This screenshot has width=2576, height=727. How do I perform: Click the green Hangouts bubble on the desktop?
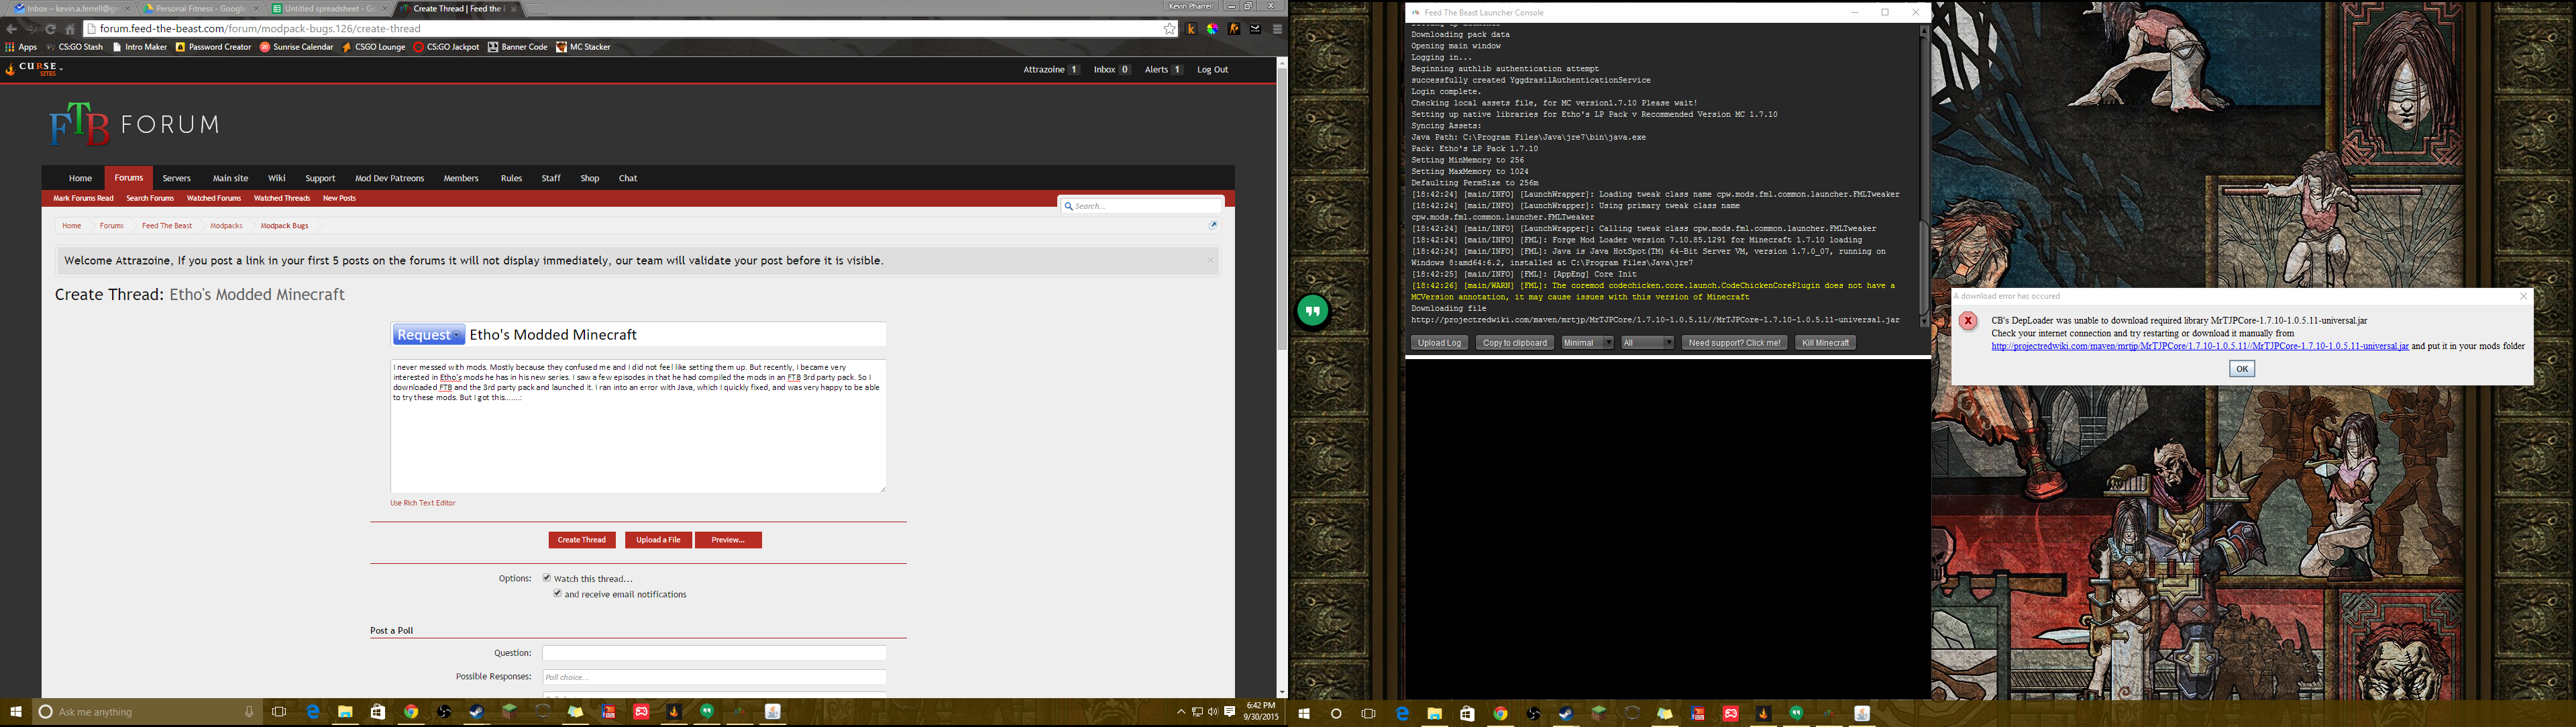[x=1313, y=311]
